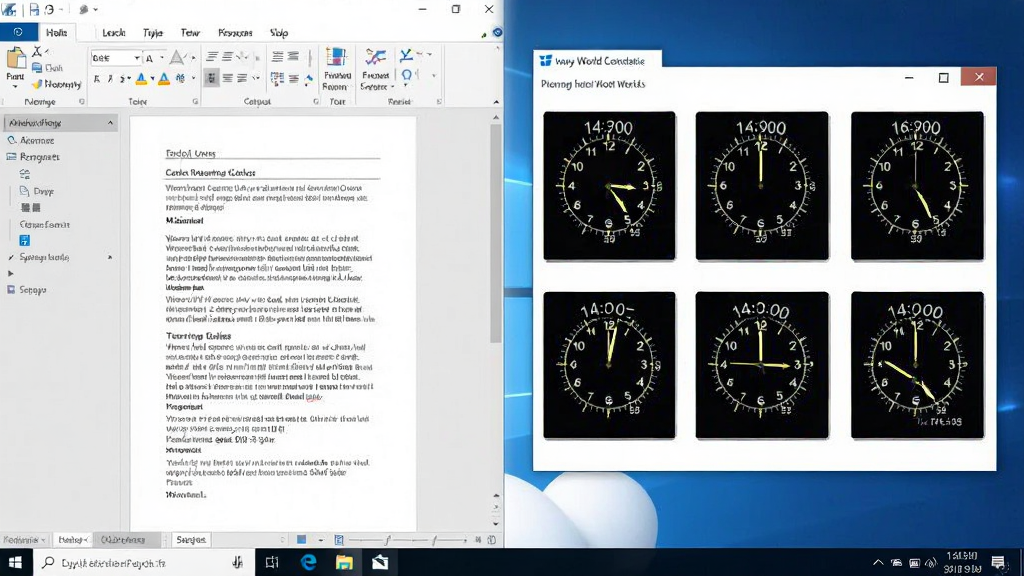Click the blue square icon below Ctoran Fomit
The height and width of the screenshot is (576, 1024).
click(25, 240)
